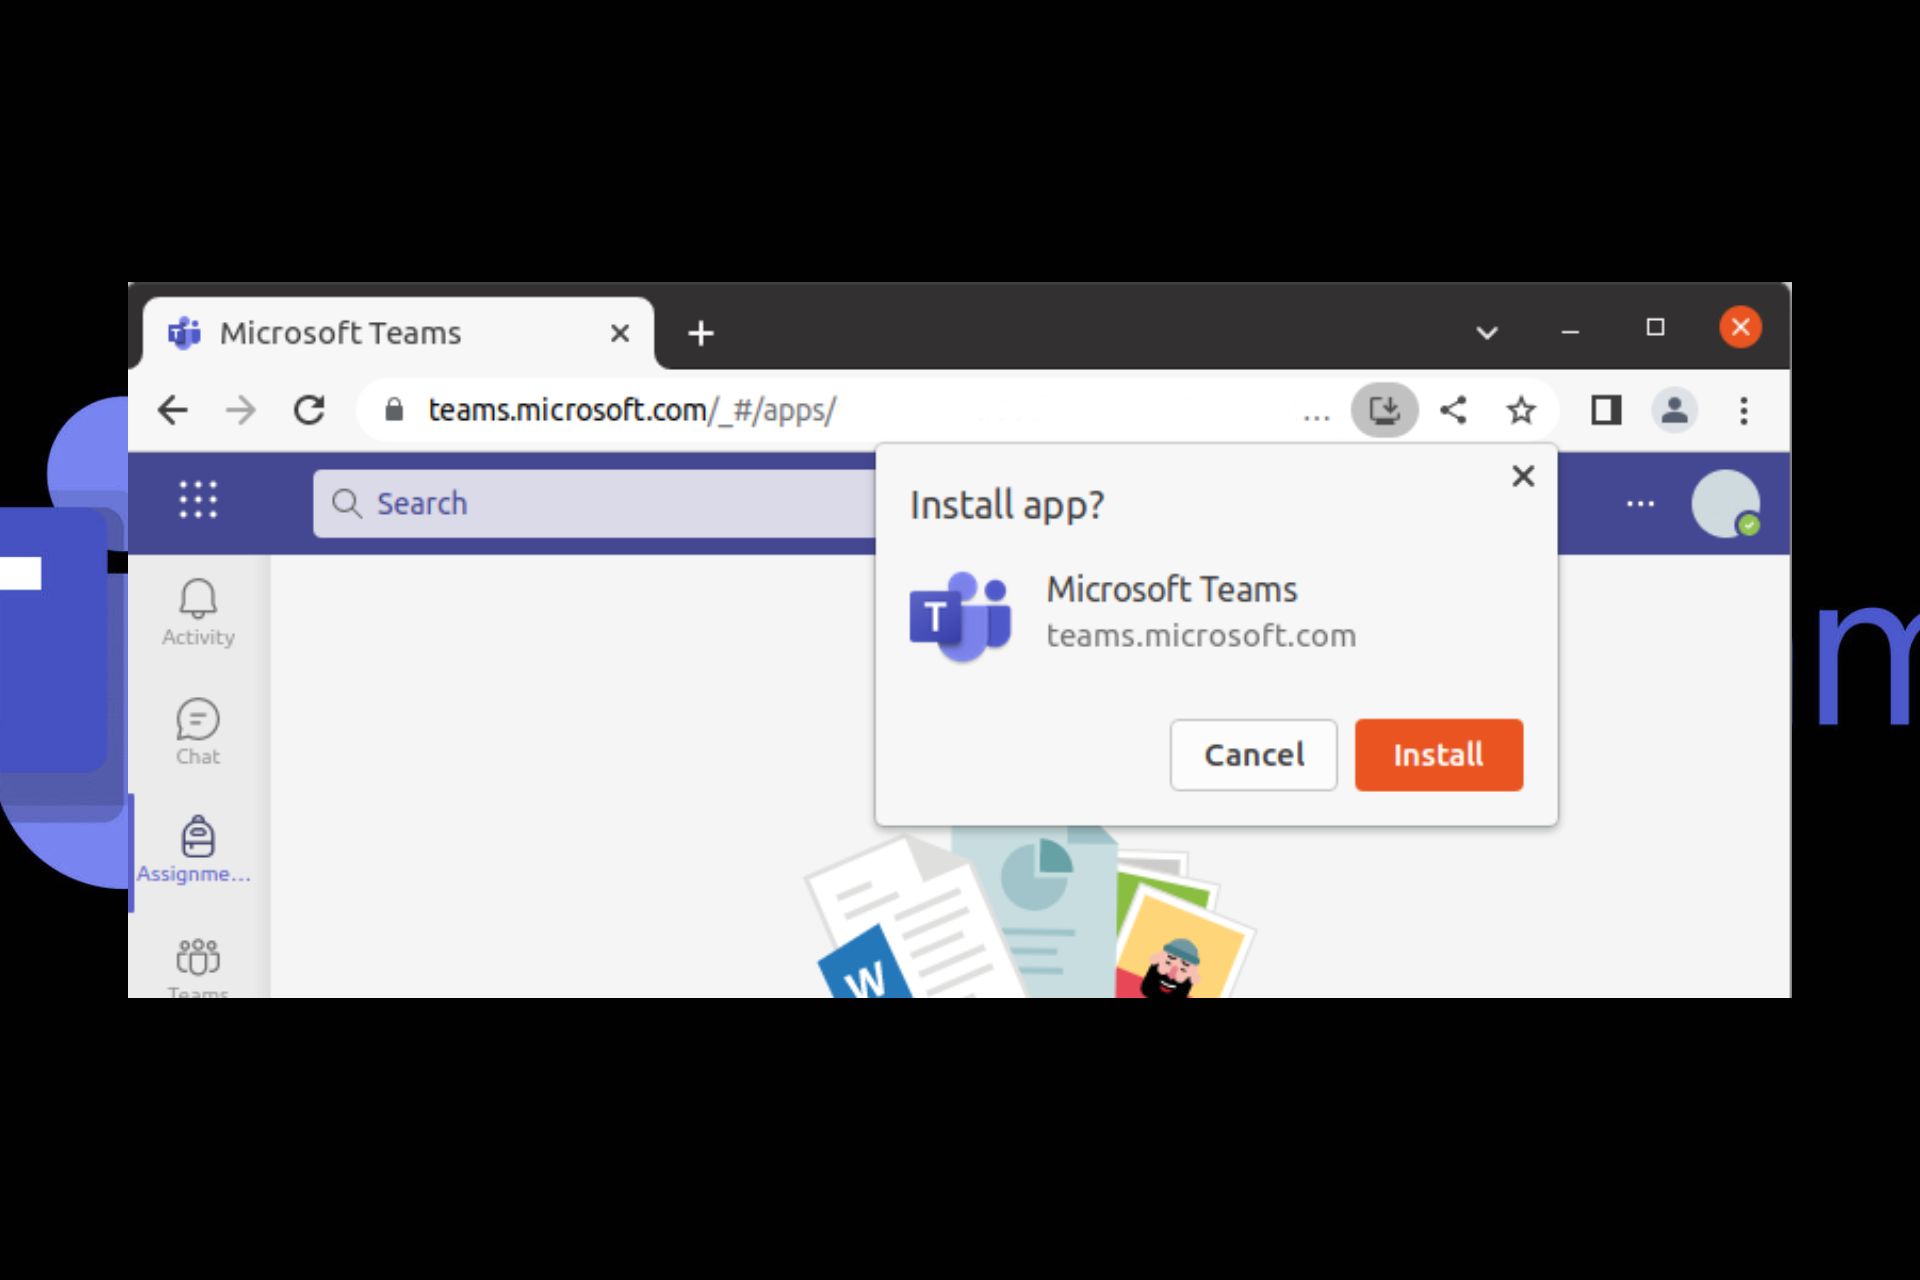1920x1280 pixels.
Task: Reload the current page
Action: (x=309, y=410)
